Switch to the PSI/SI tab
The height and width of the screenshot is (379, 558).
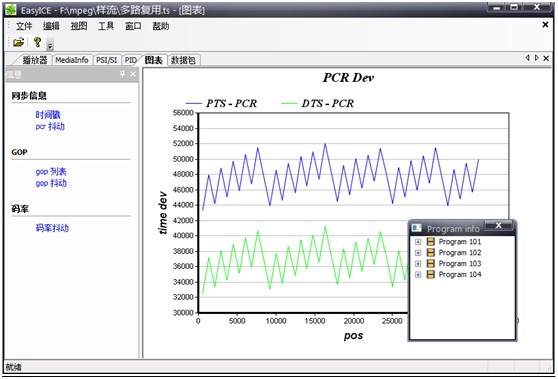[x=107, y=60]
